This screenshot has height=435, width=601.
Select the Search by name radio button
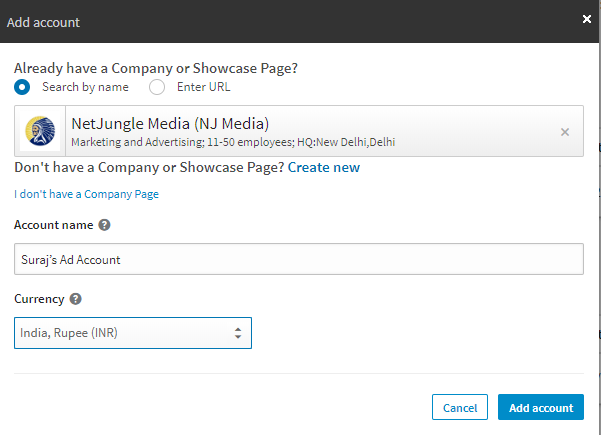pos(22,87)
